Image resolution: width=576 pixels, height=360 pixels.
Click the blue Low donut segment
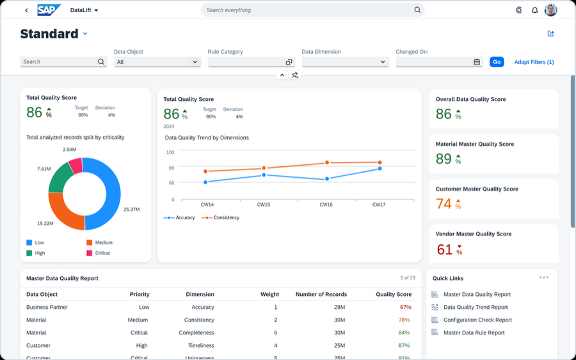112,193
